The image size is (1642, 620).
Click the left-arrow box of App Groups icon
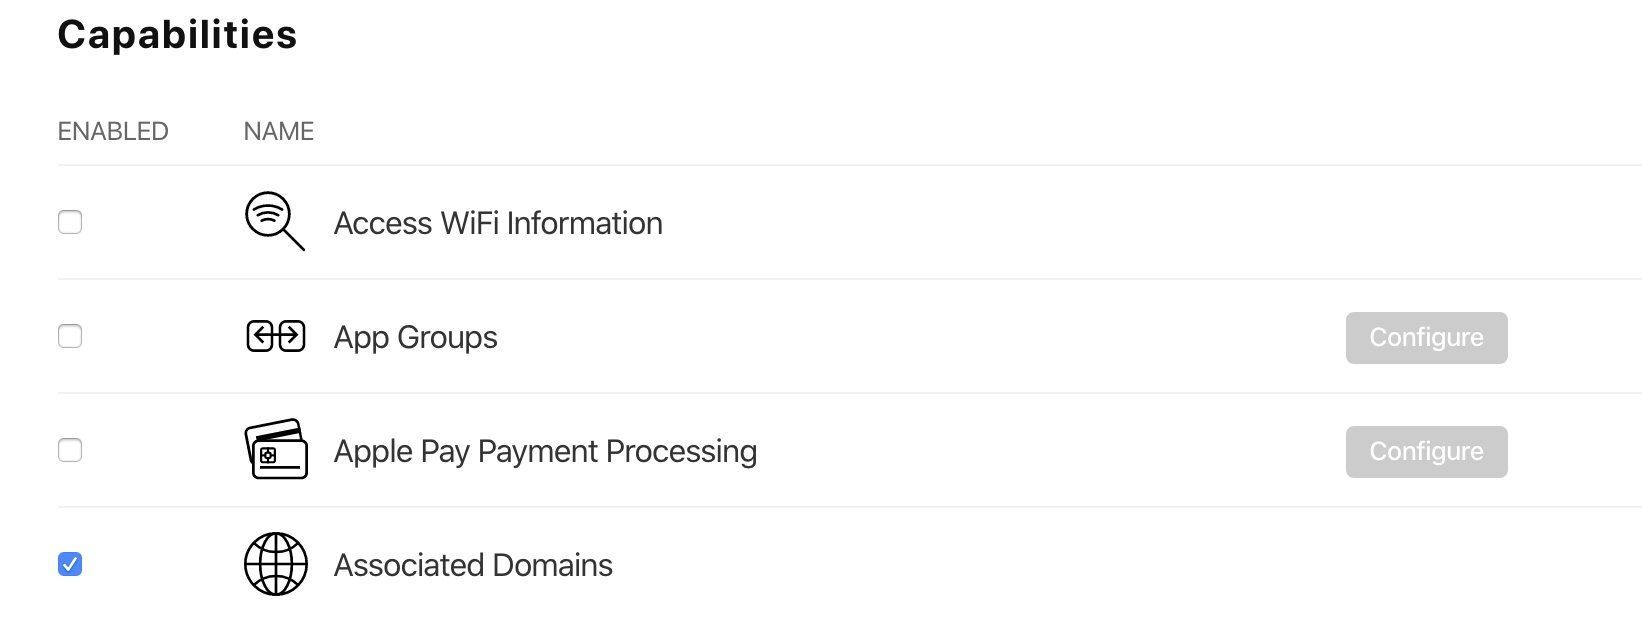[261, 337]
